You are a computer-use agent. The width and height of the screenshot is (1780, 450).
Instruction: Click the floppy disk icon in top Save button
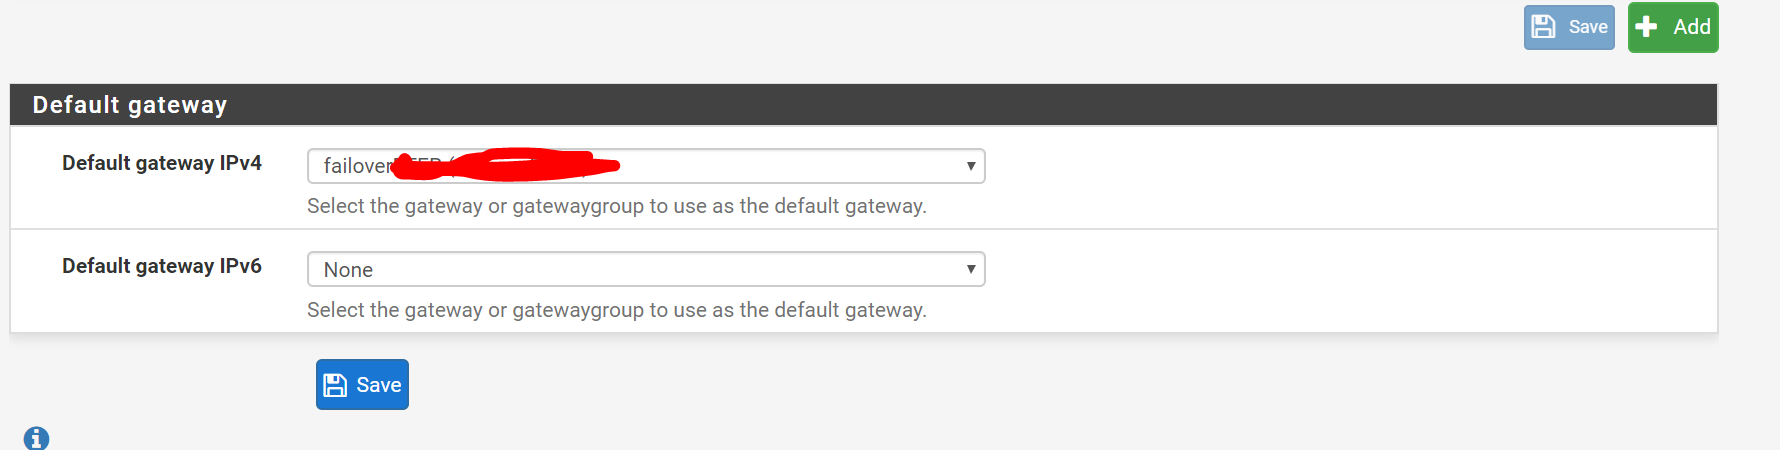(1543, 27)
